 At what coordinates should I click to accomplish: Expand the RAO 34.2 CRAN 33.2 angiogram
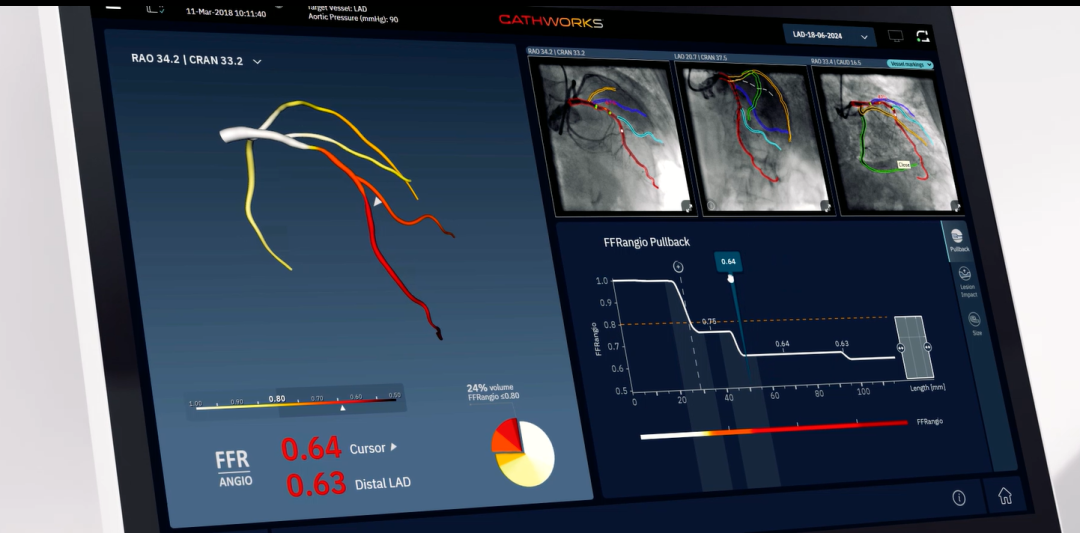coord(687,205)
